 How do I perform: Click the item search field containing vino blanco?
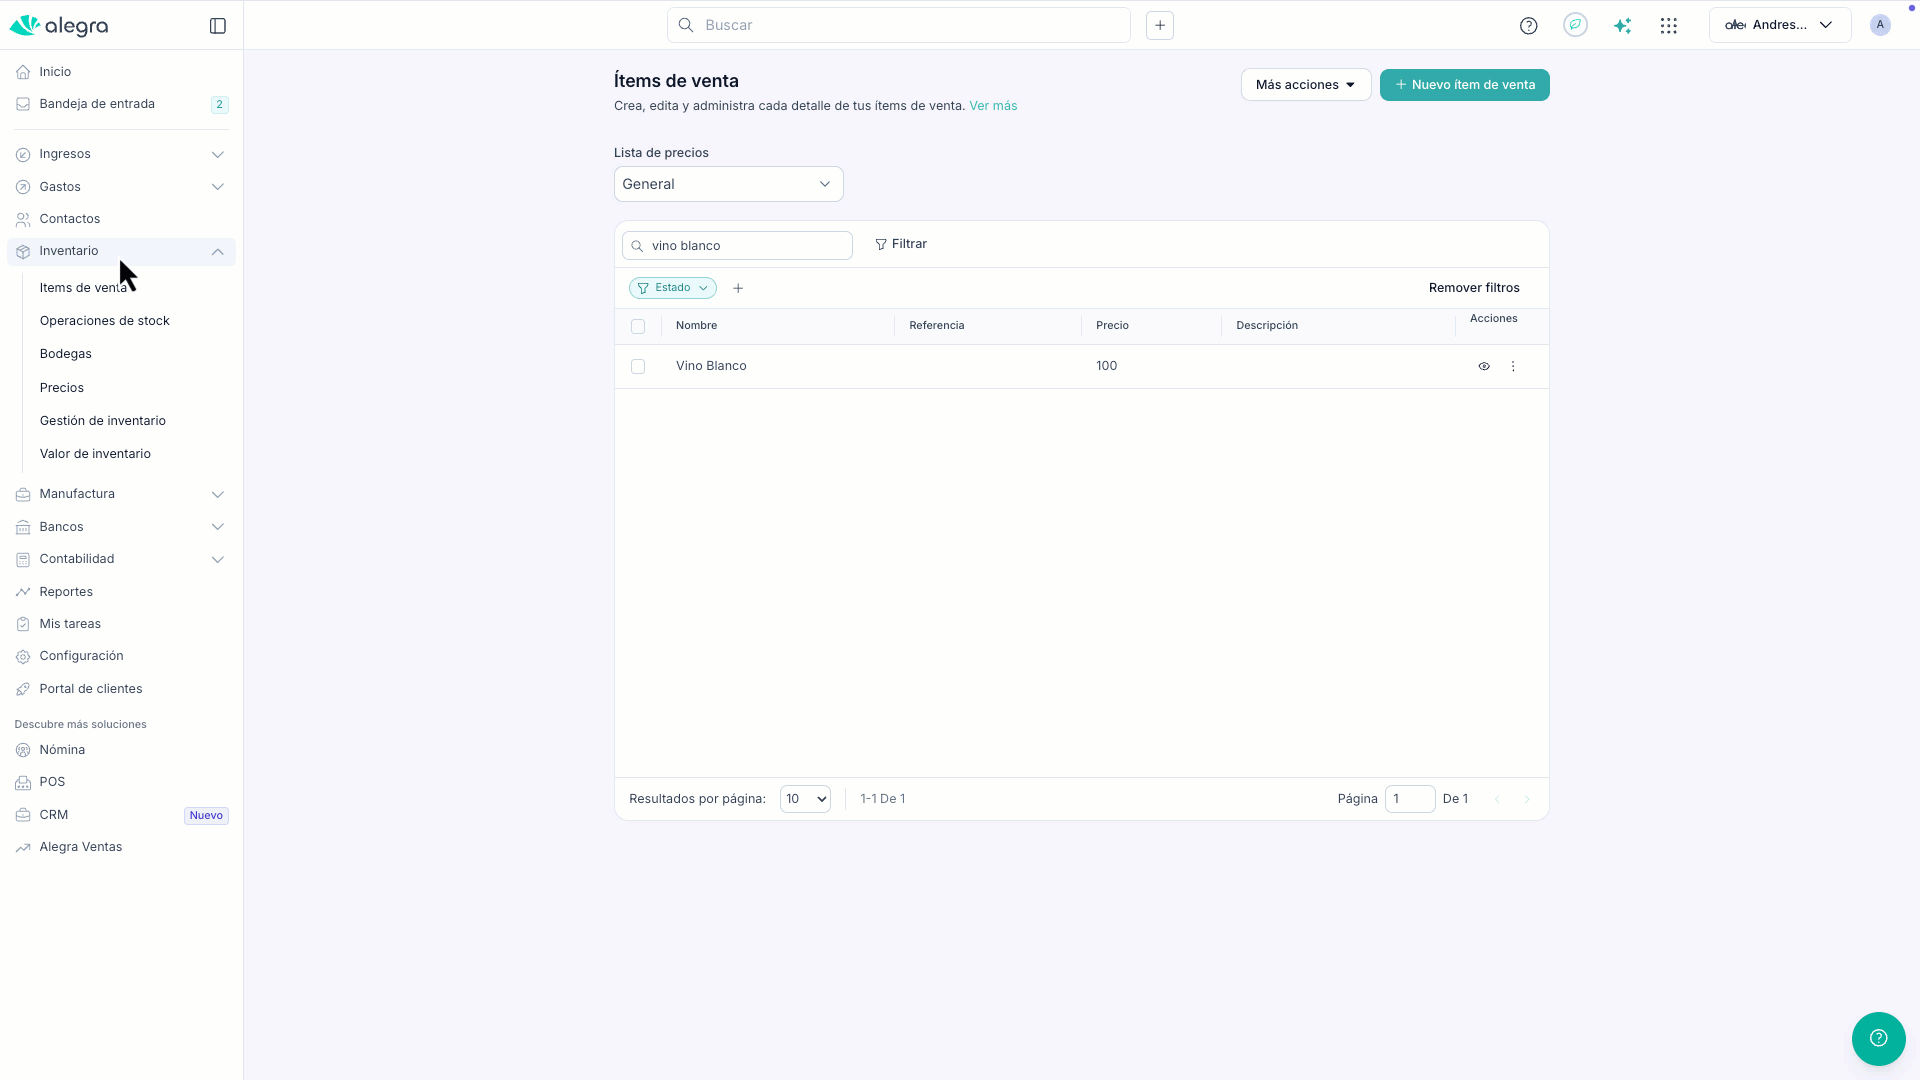tap(737, 246)
